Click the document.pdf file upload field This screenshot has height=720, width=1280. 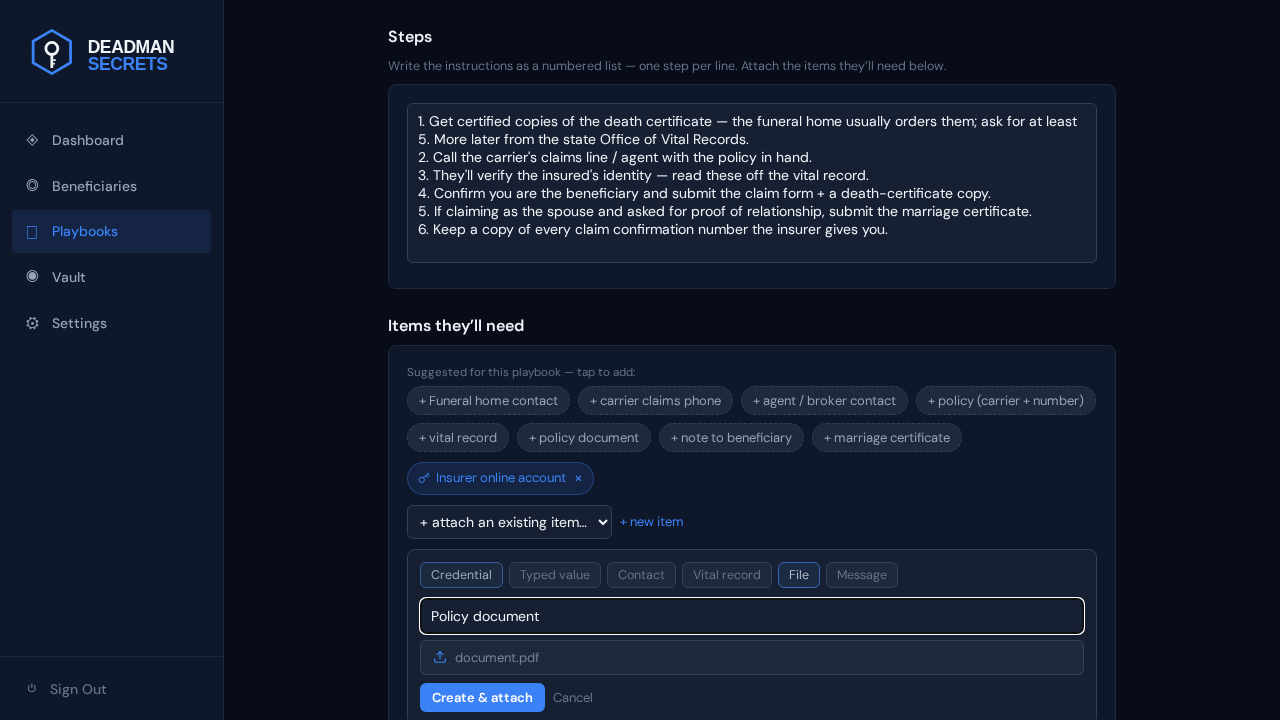[752, 657]
